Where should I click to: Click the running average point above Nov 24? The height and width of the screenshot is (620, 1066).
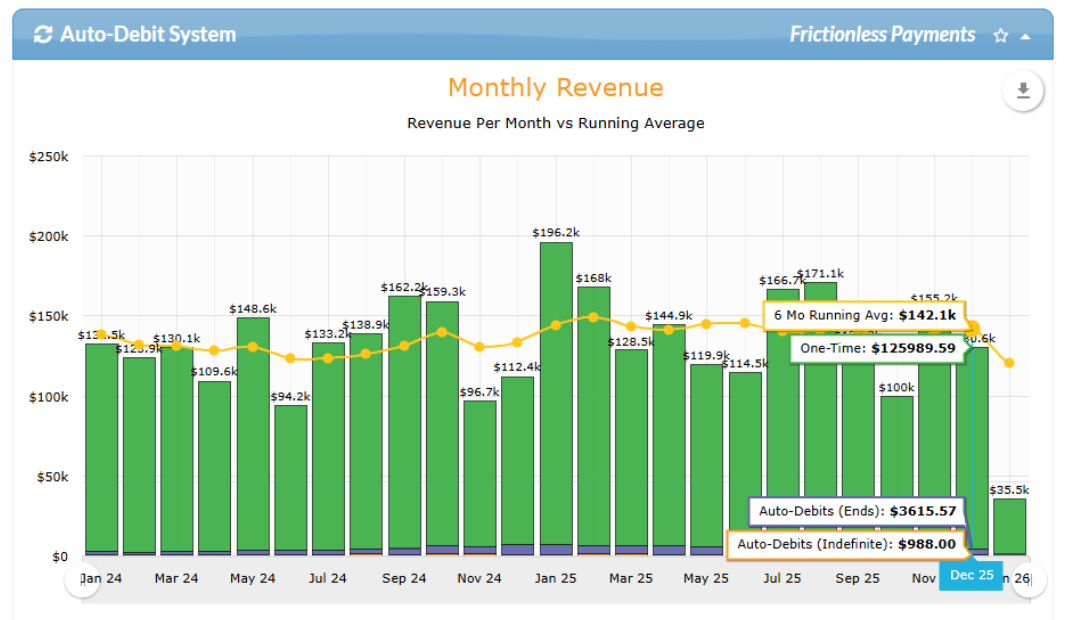pos(479,347)
